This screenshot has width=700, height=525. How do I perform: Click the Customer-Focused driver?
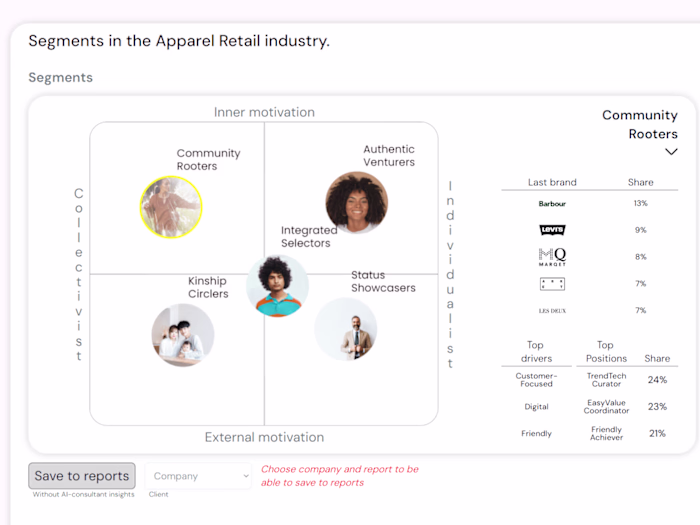click(x=536, y=380)
